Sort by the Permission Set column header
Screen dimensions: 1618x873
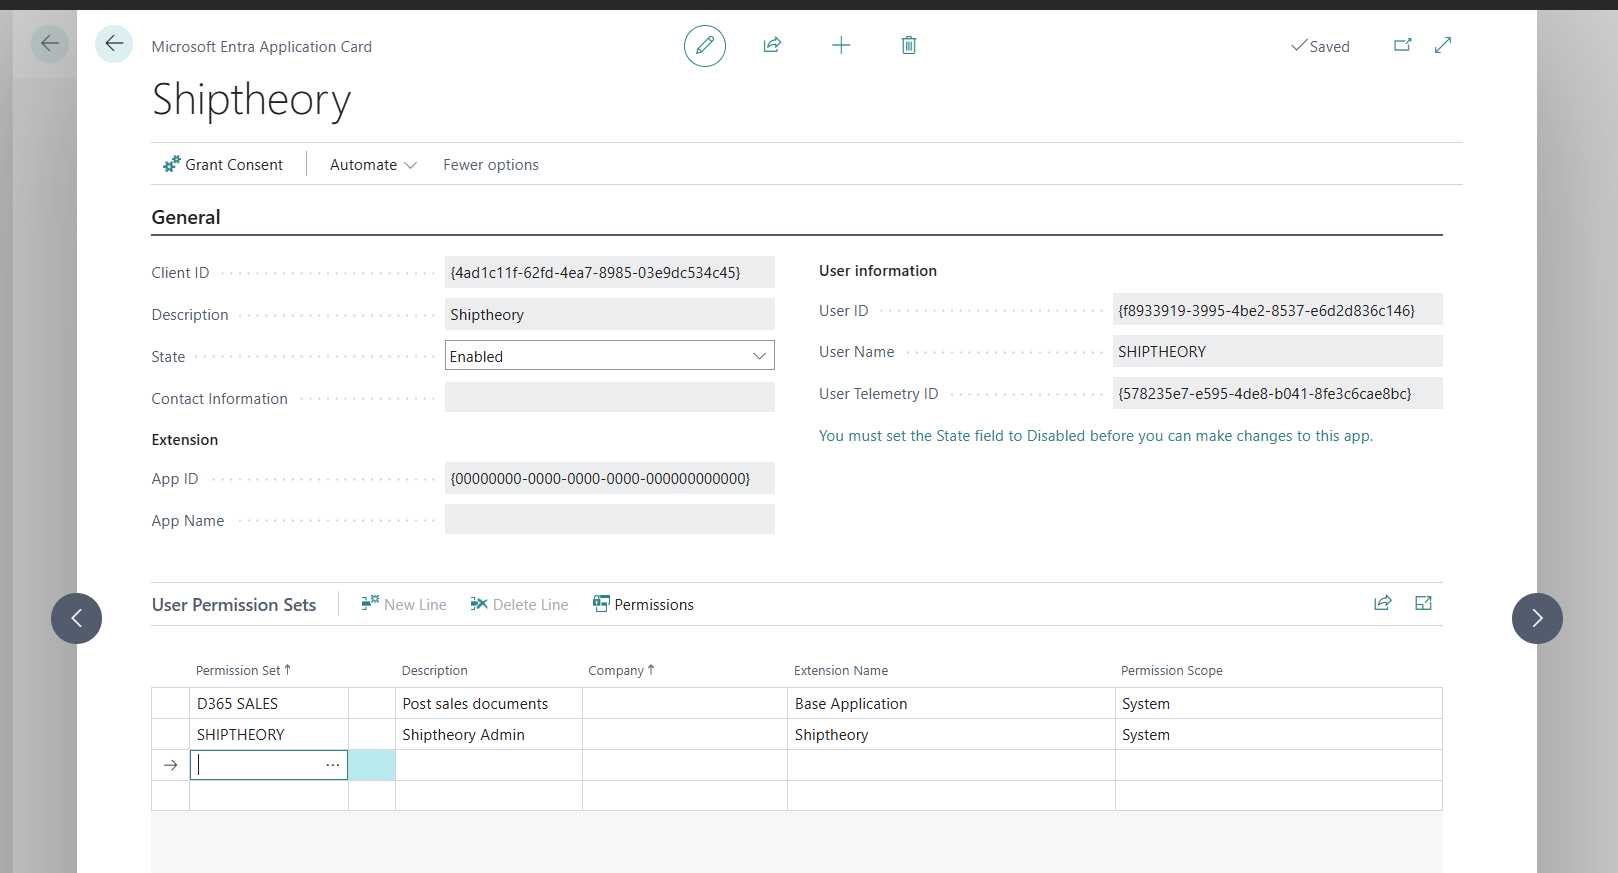pyautogui.click(x=243, y=670)
